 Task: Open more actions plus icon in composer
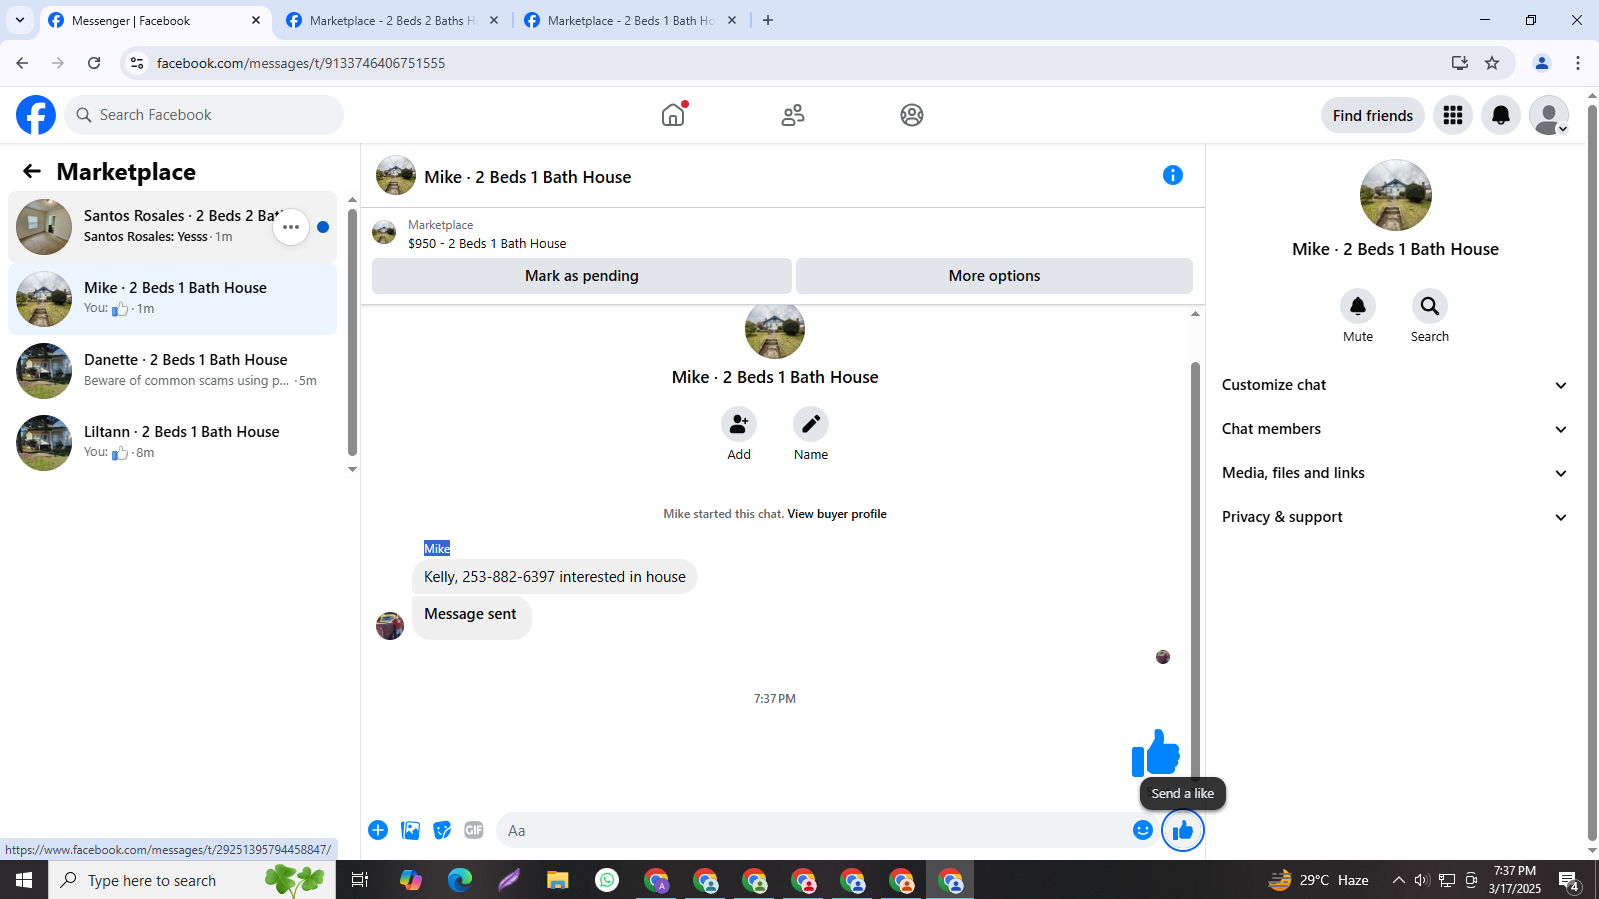378,830
